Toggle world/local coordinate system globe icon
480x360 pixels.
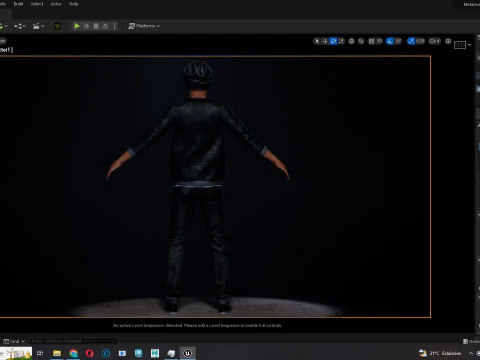351,41
